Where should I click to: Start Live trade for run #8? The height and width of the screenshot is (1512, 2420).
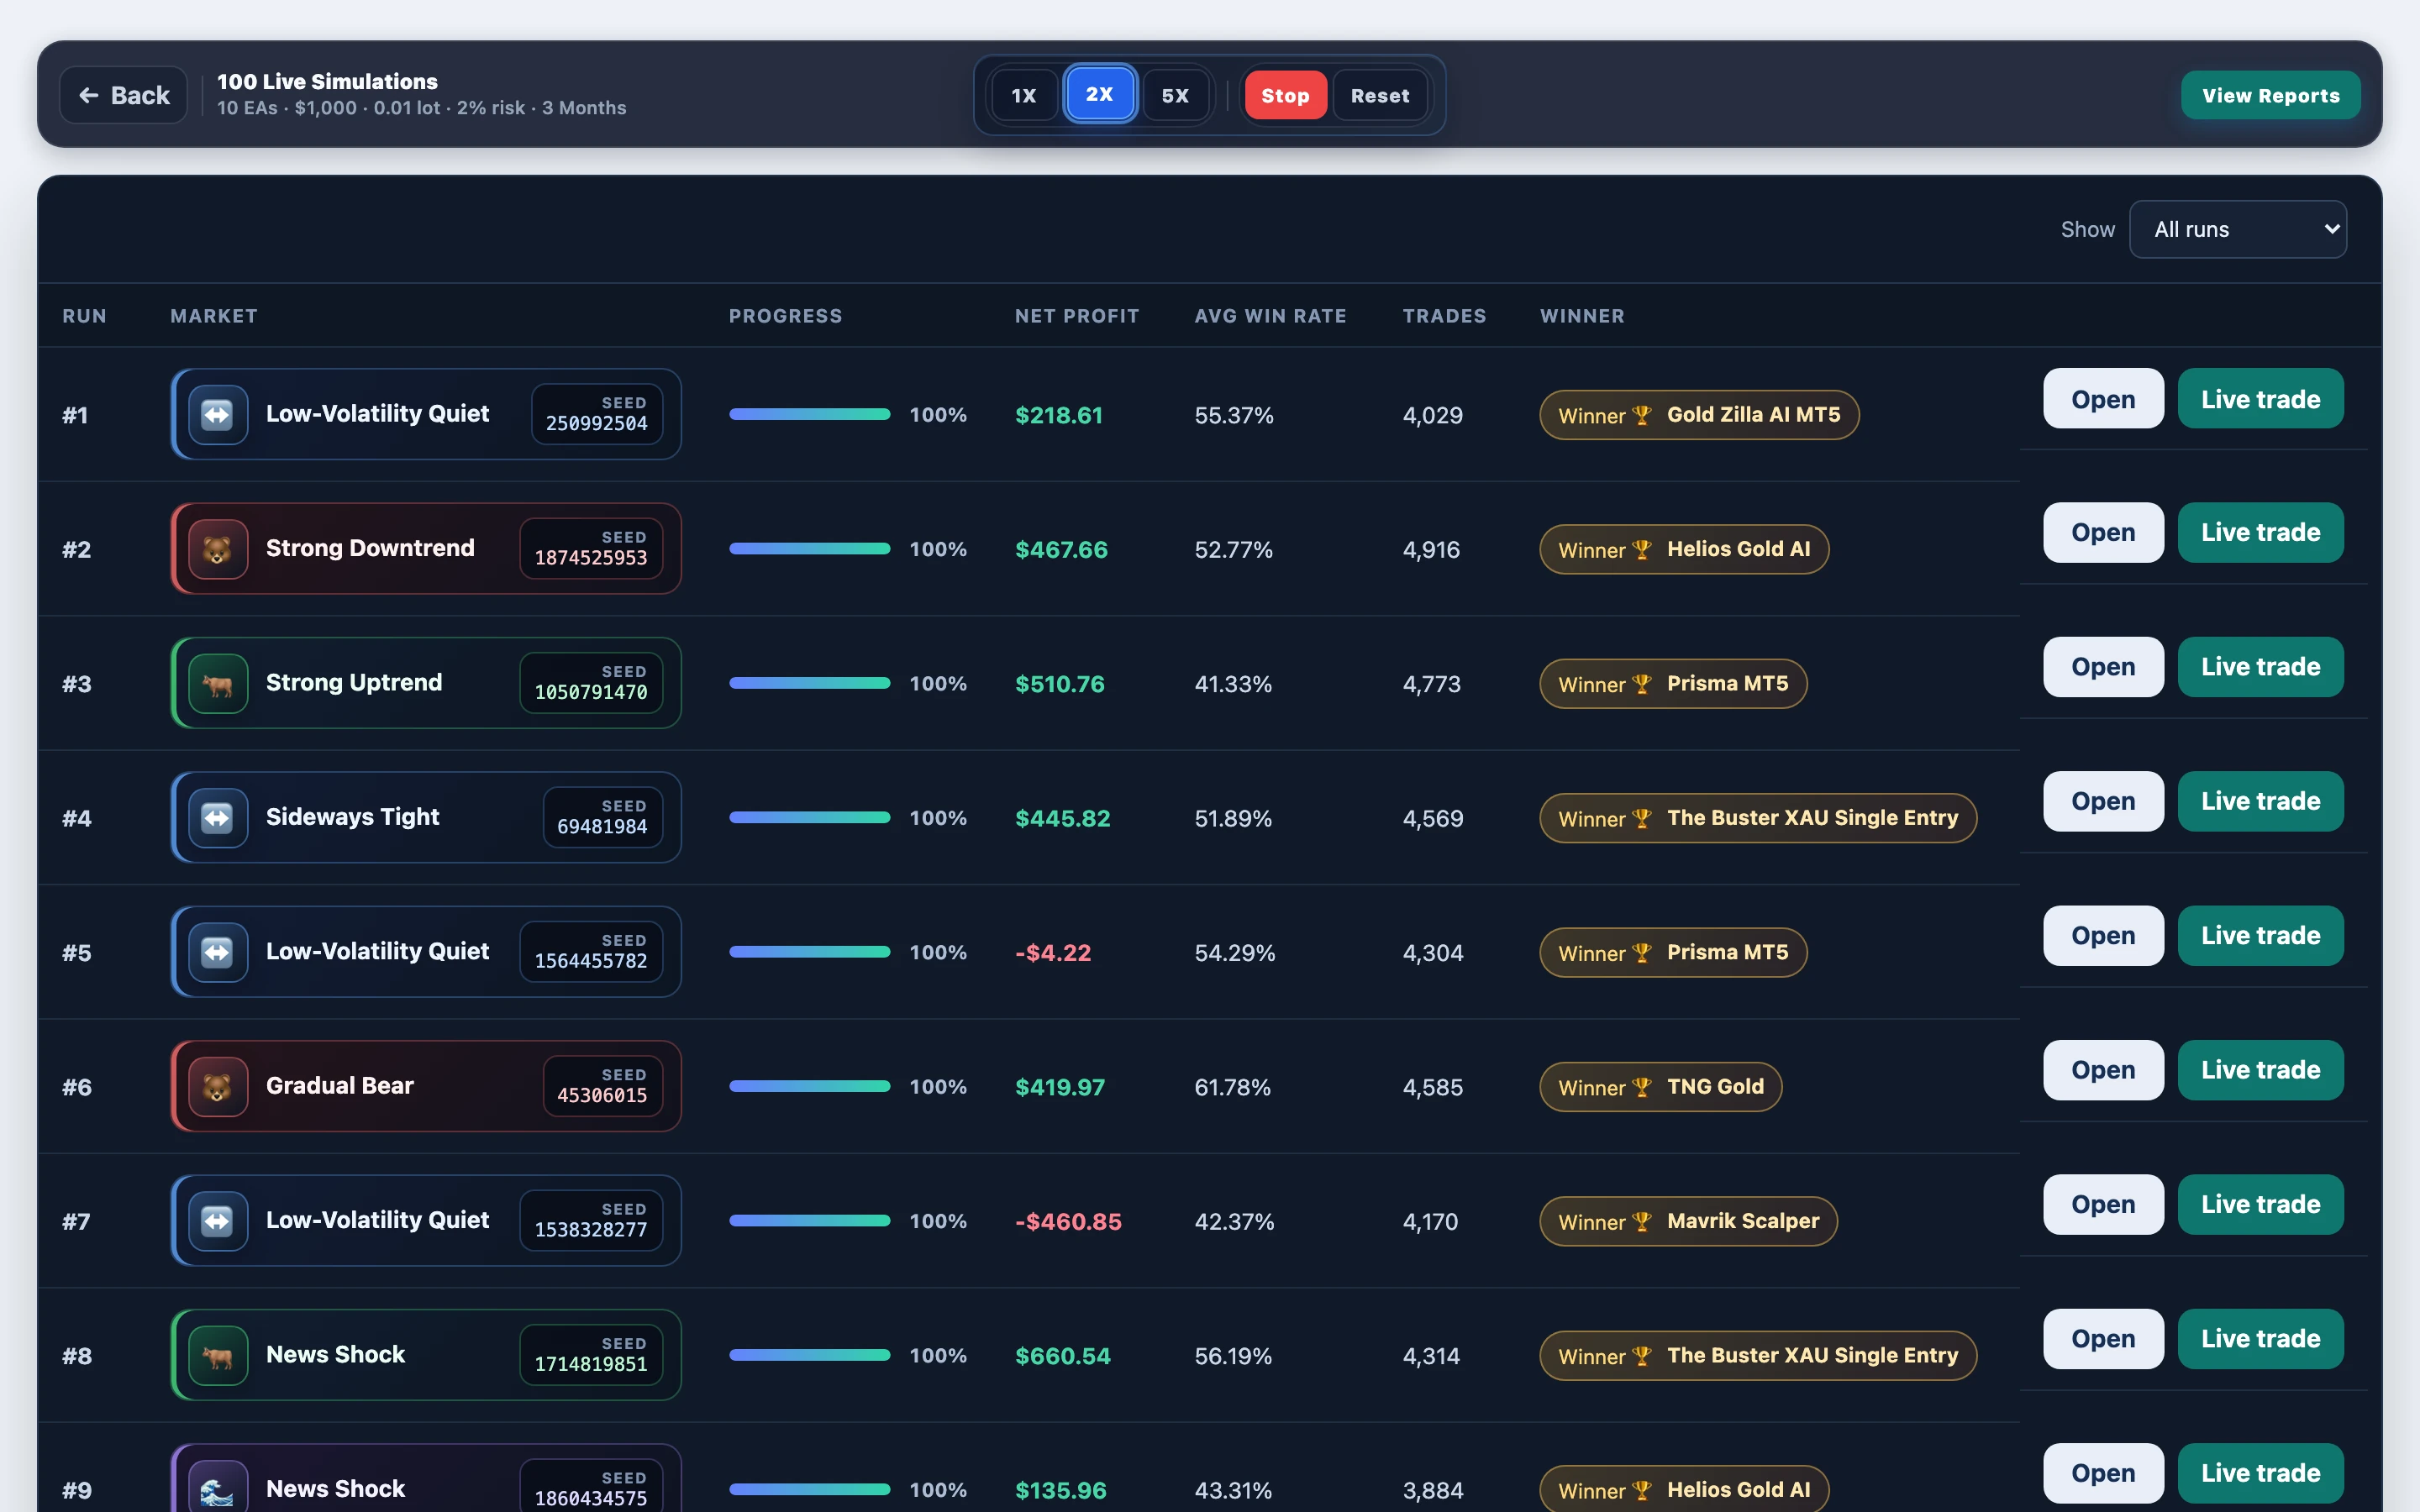click(2260, 1339)
